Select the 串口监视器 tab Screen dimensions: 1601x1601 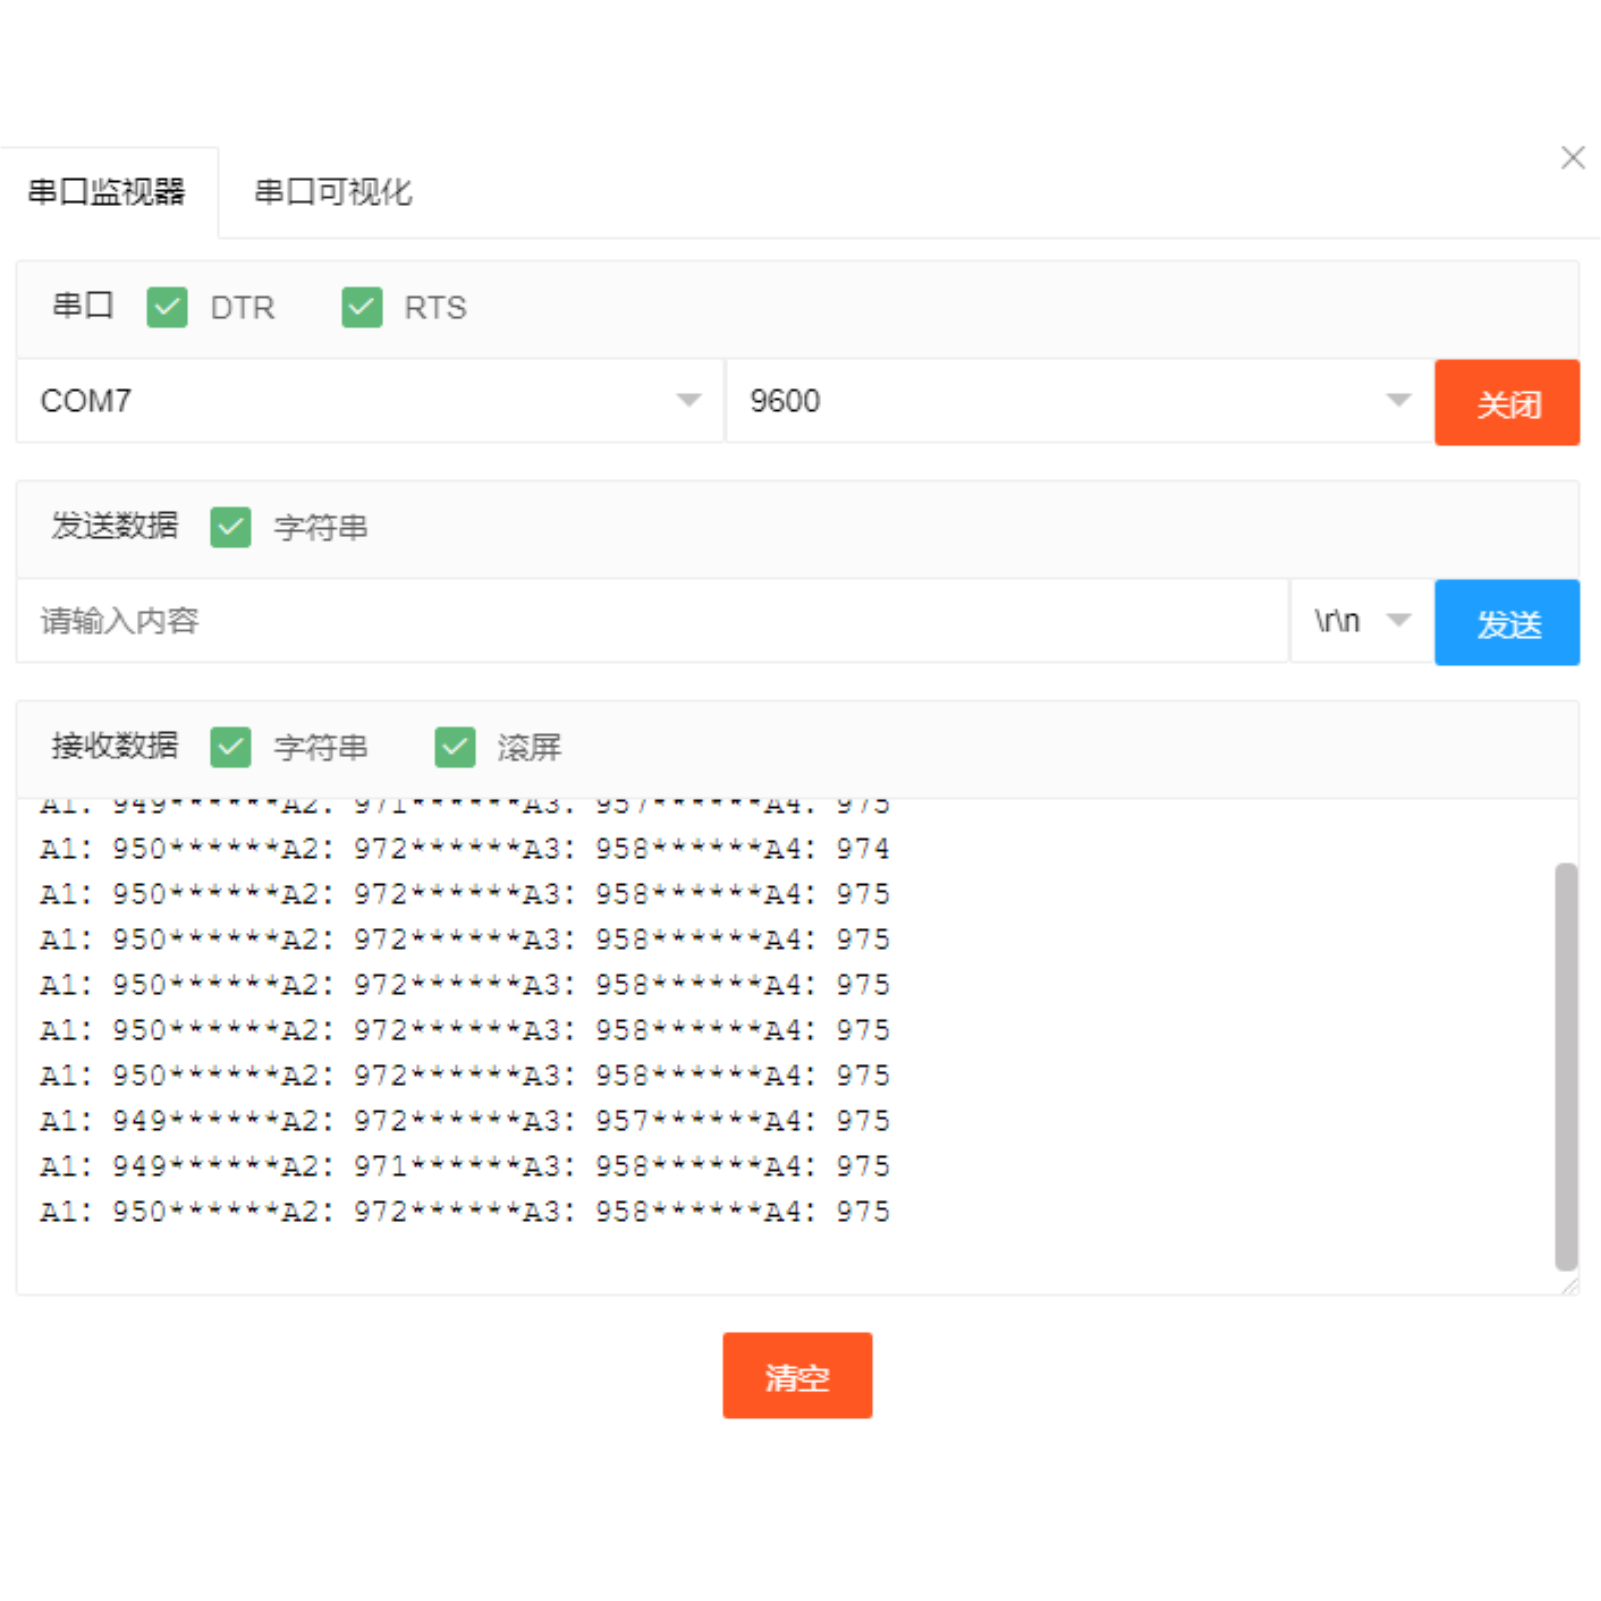point(108,190)
